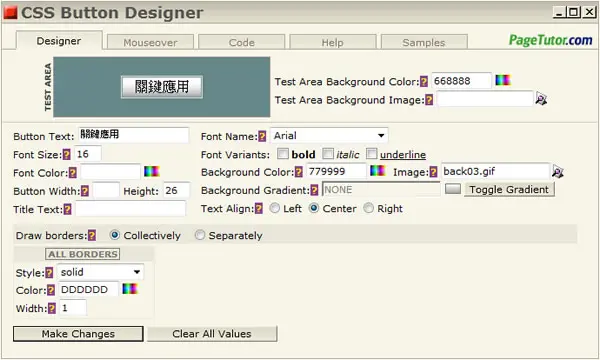Click the preview button in test area
The width and height of the screenshot is (600, 360).
(162, 87)
